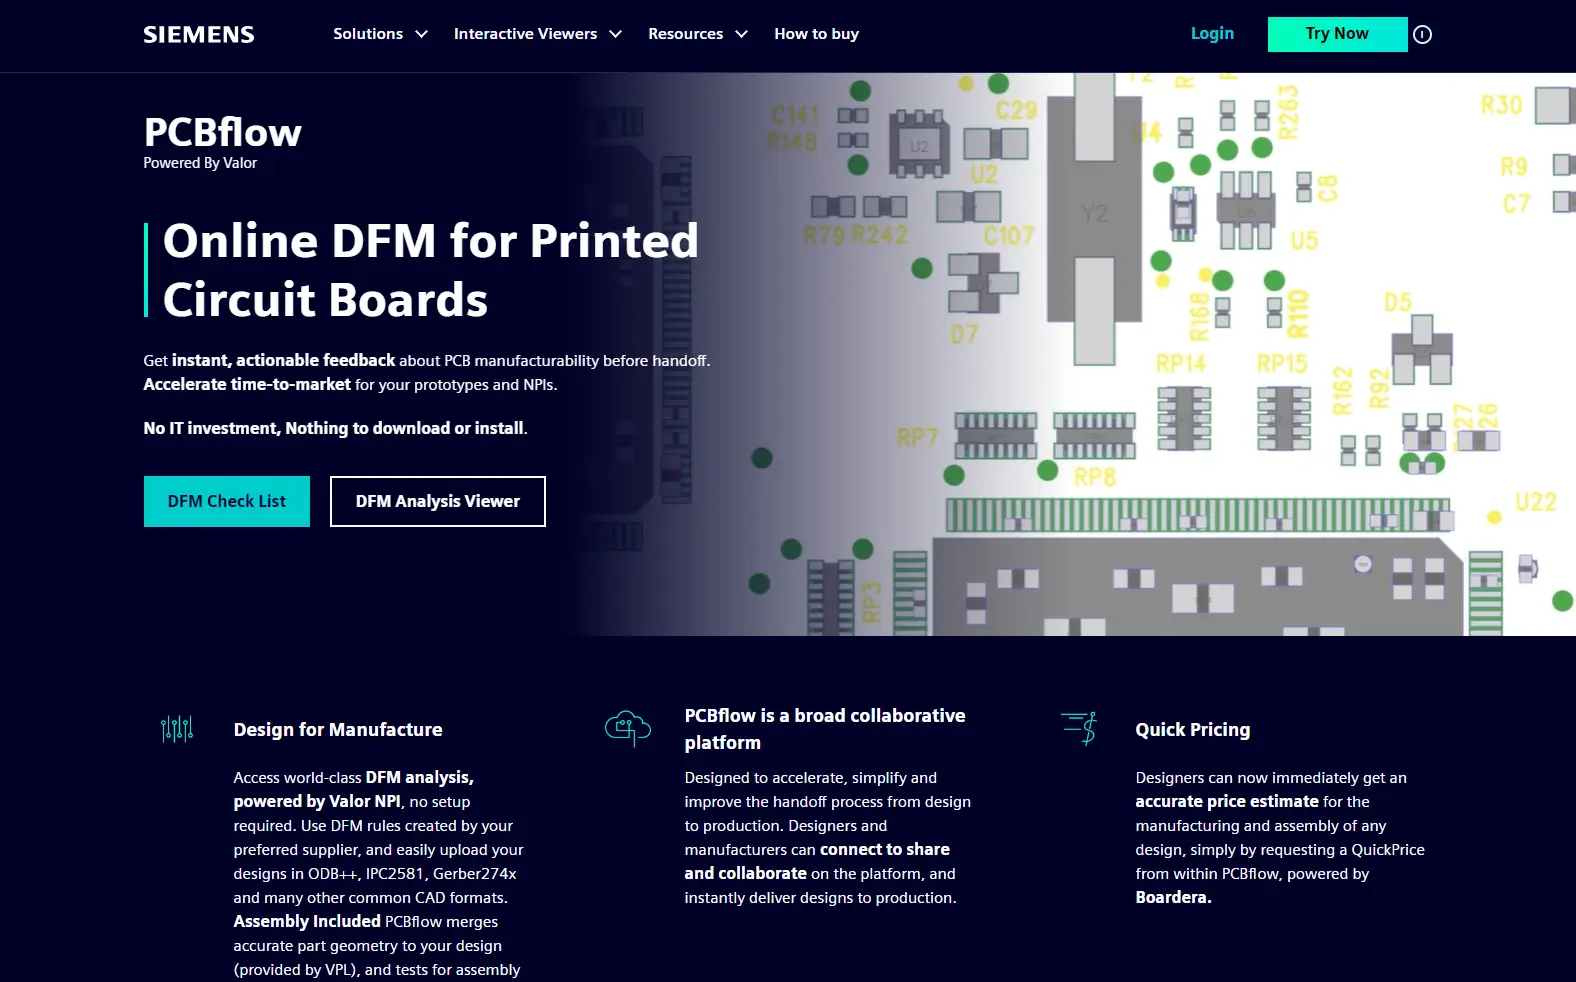Open the DFM Check List button

point(227,501)
